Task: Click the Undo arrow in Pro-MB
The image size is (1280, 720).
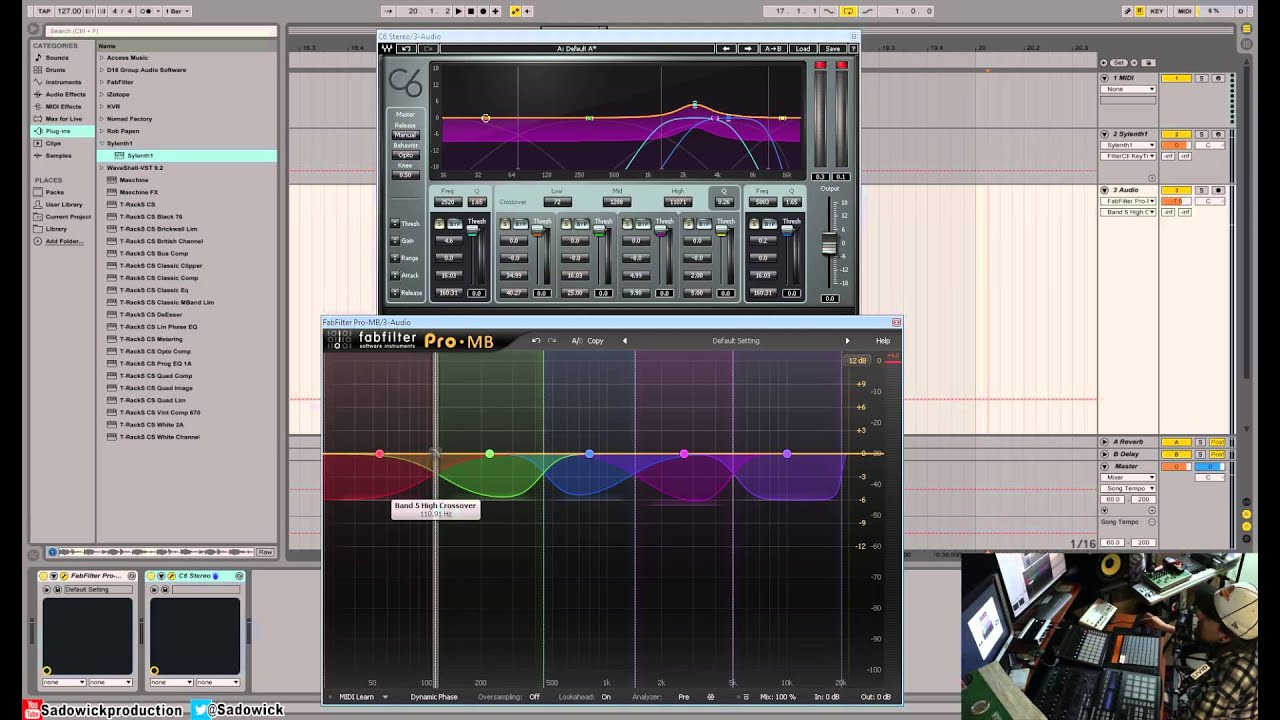Action: tap(535, 341)
